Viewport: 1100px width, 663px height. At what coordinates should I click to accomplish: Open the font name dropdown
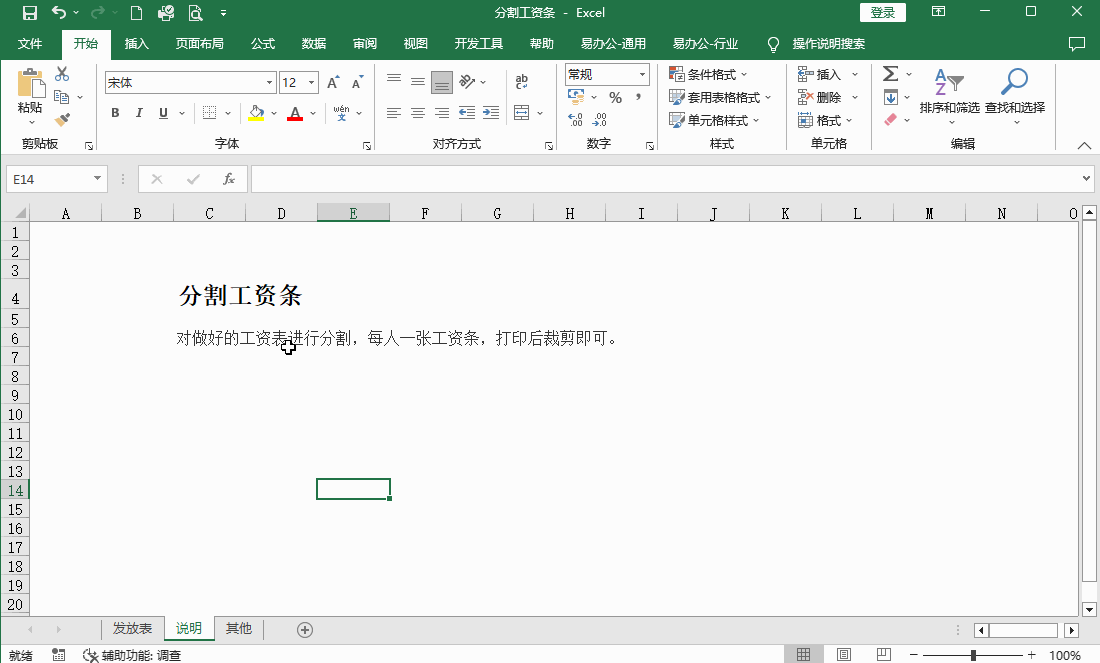[269, 83]
